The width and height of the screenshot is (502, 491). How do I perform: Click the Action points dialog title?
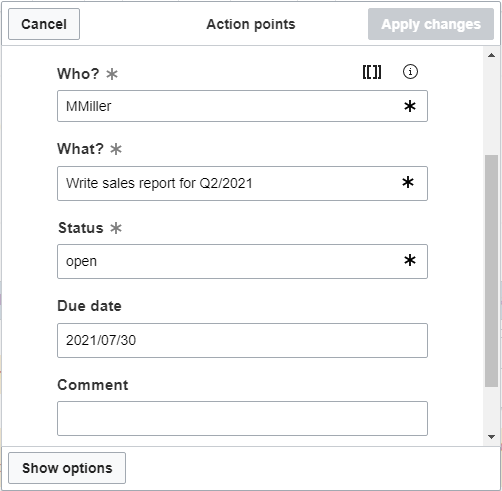pos(251,24)
